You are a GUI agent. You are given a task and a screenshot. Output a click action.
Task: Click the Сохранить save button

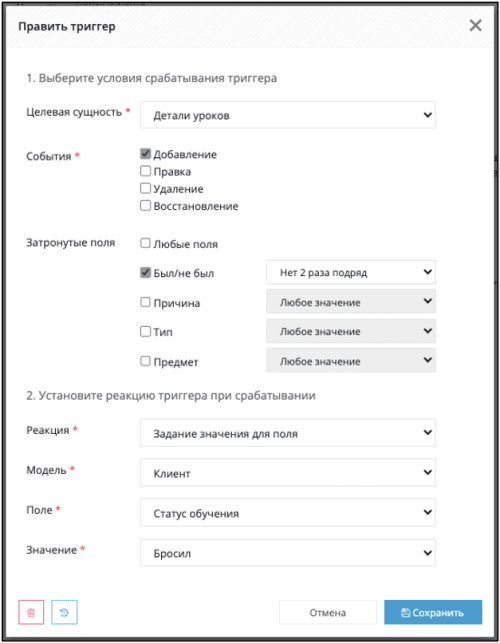tap(433, 612)
